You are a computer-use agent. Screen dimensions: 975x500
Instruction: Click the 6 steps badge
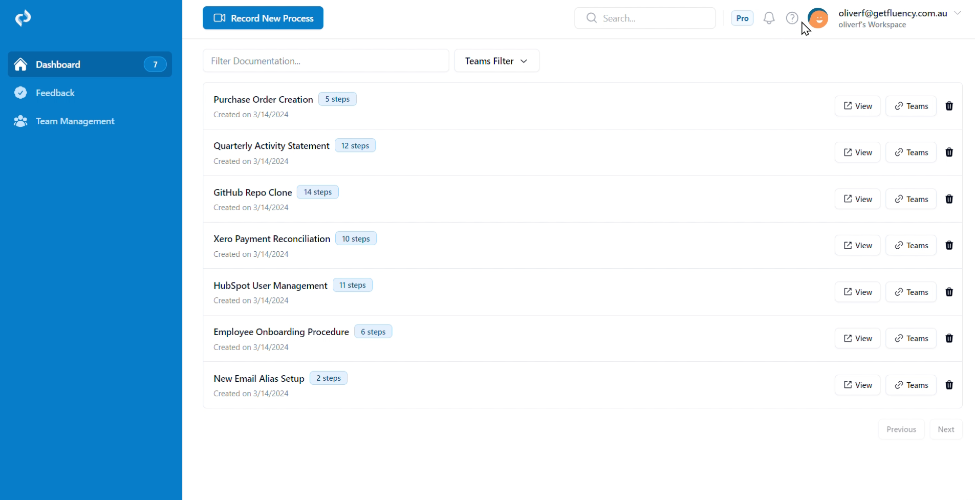click(x=373, y=331)
